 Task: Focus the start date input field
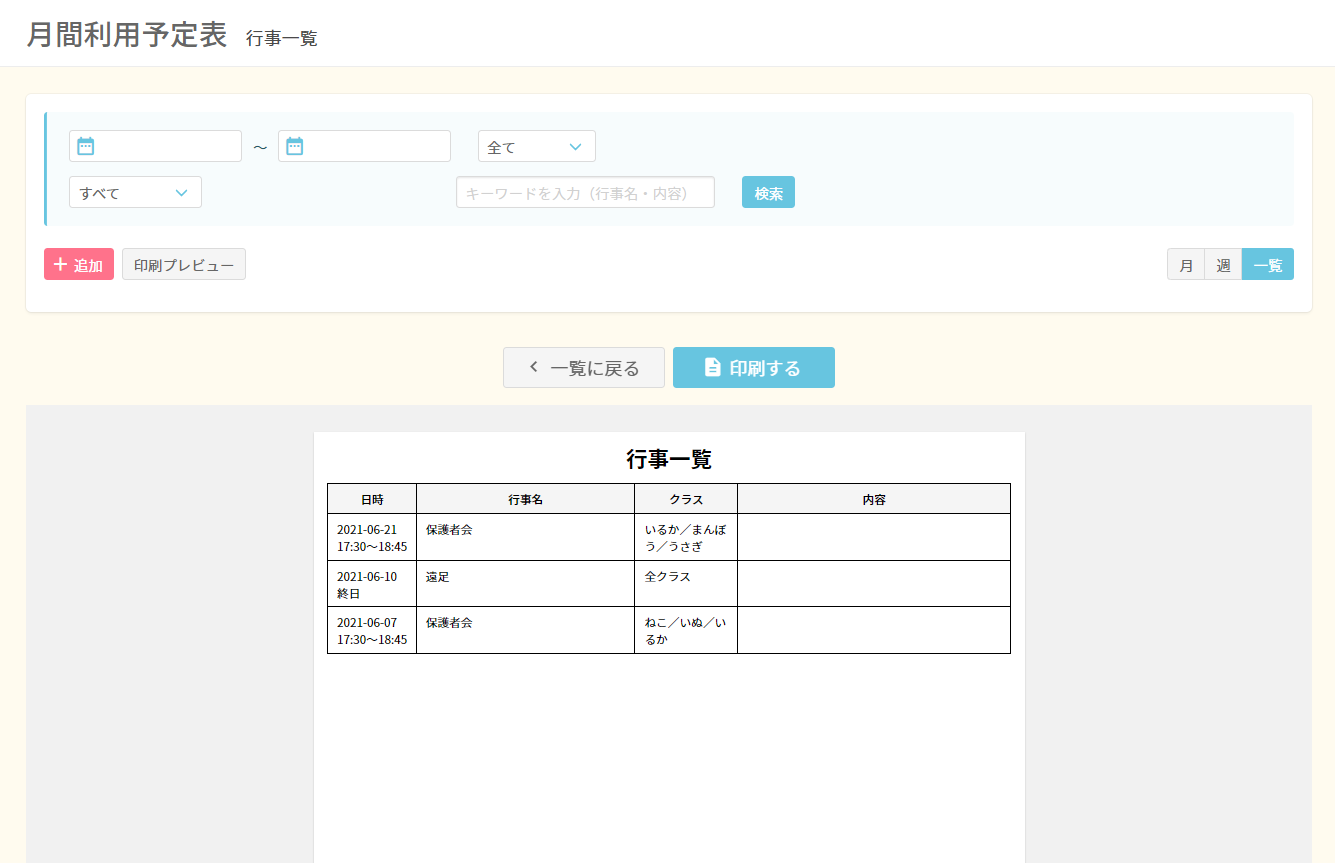point(155,146)
